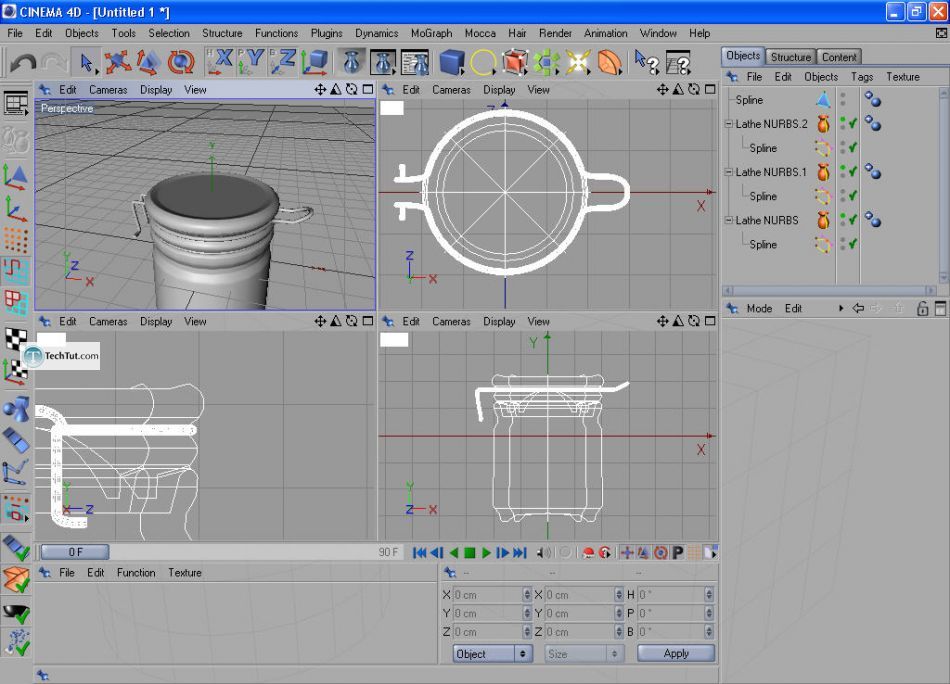Toggle the Y axis lock
This screenshot has width=950, height=684.
pos(251,62)
